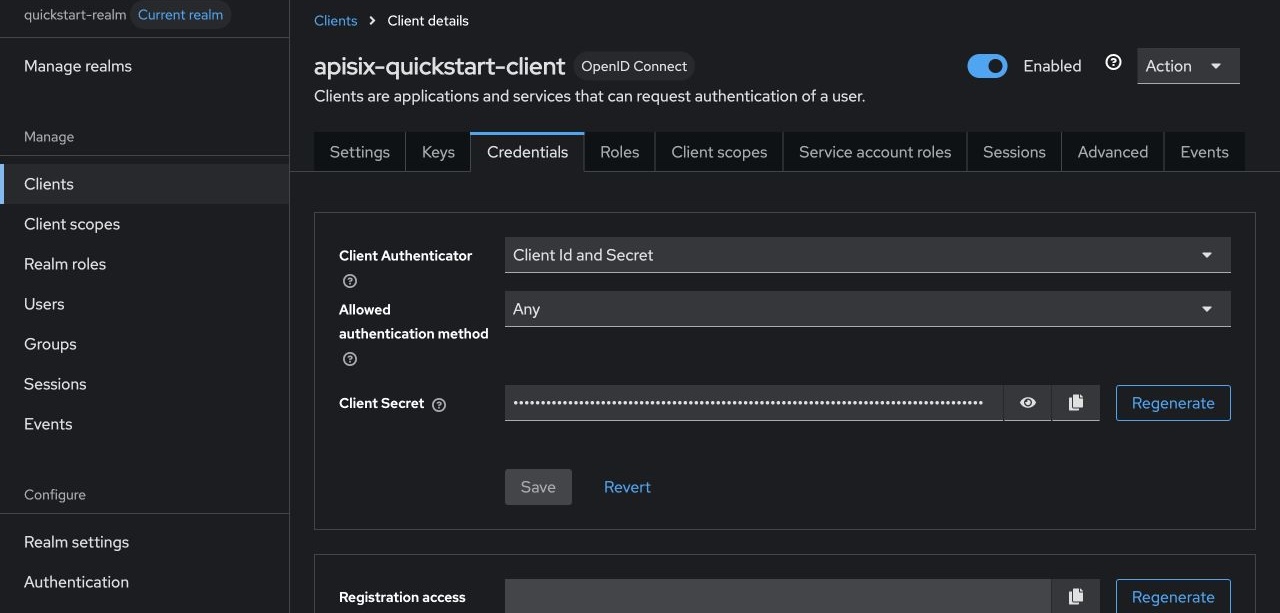View the client Sessions tab

pos(1014,152)
